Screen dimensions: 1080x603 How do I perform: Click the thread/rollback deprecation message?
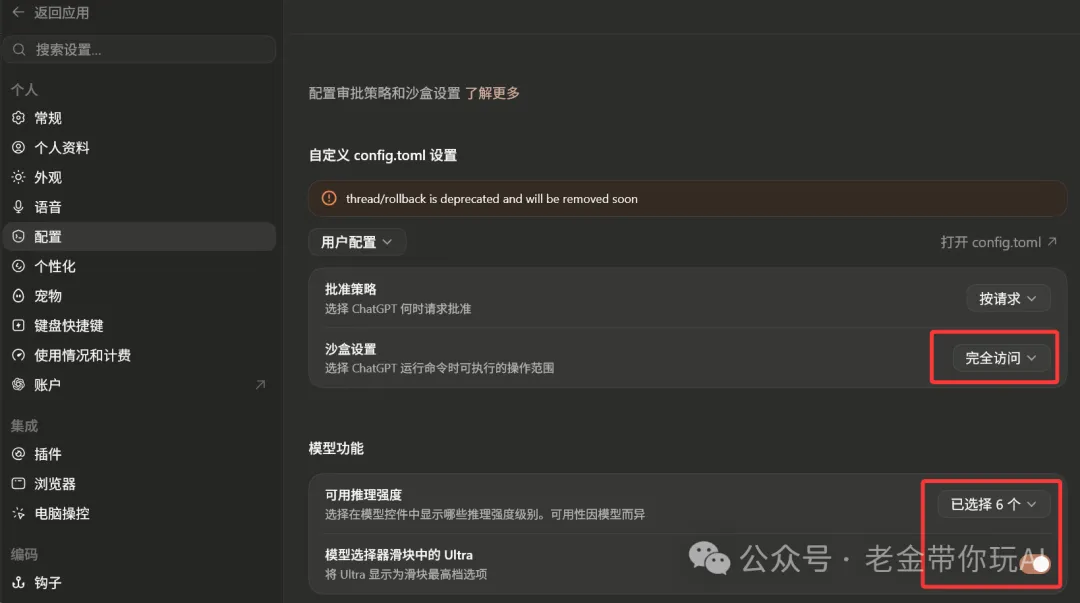click(x=492, y=198)
